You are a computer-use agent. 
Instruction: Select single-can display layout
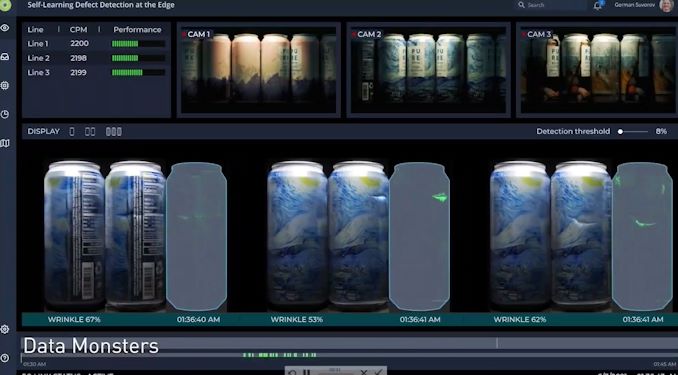[x=72, y=131]
